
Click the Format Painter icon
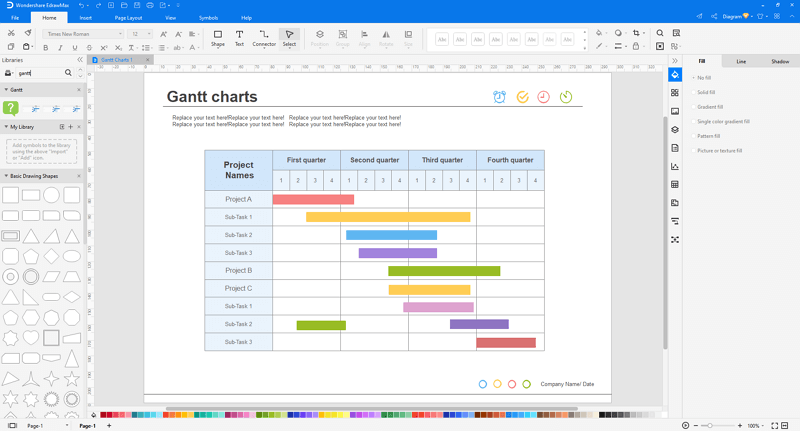[28, 33]
